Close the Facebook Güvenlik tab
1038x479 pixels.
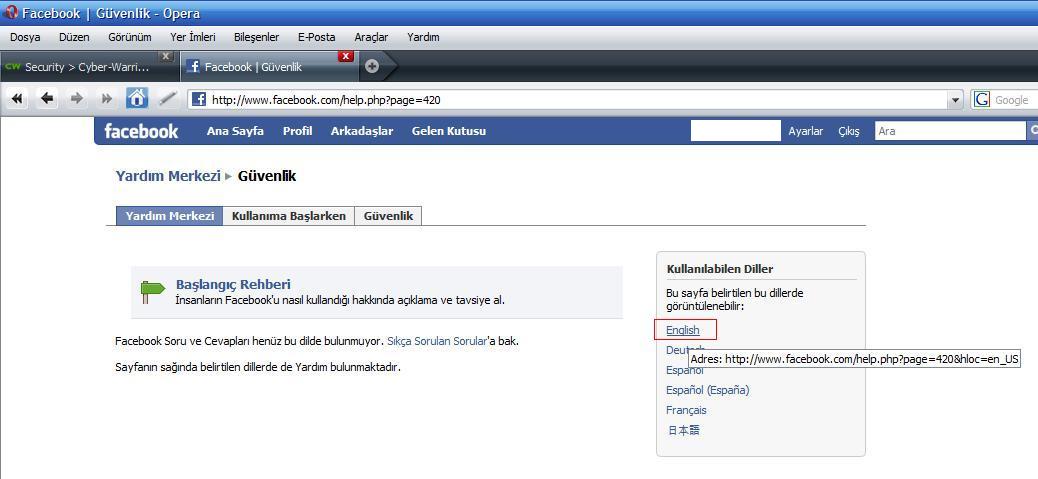(x=346, y=56)
